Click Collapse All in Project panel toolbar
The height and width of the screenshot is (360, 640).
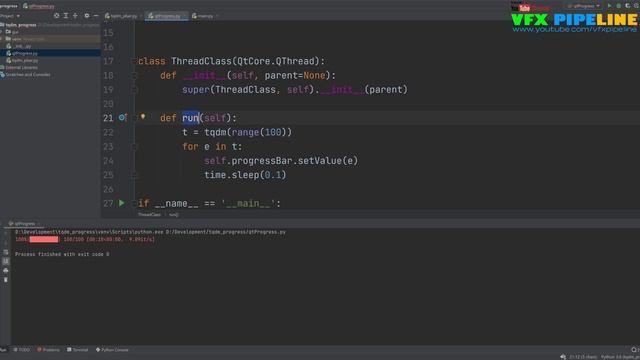point(75,16)
